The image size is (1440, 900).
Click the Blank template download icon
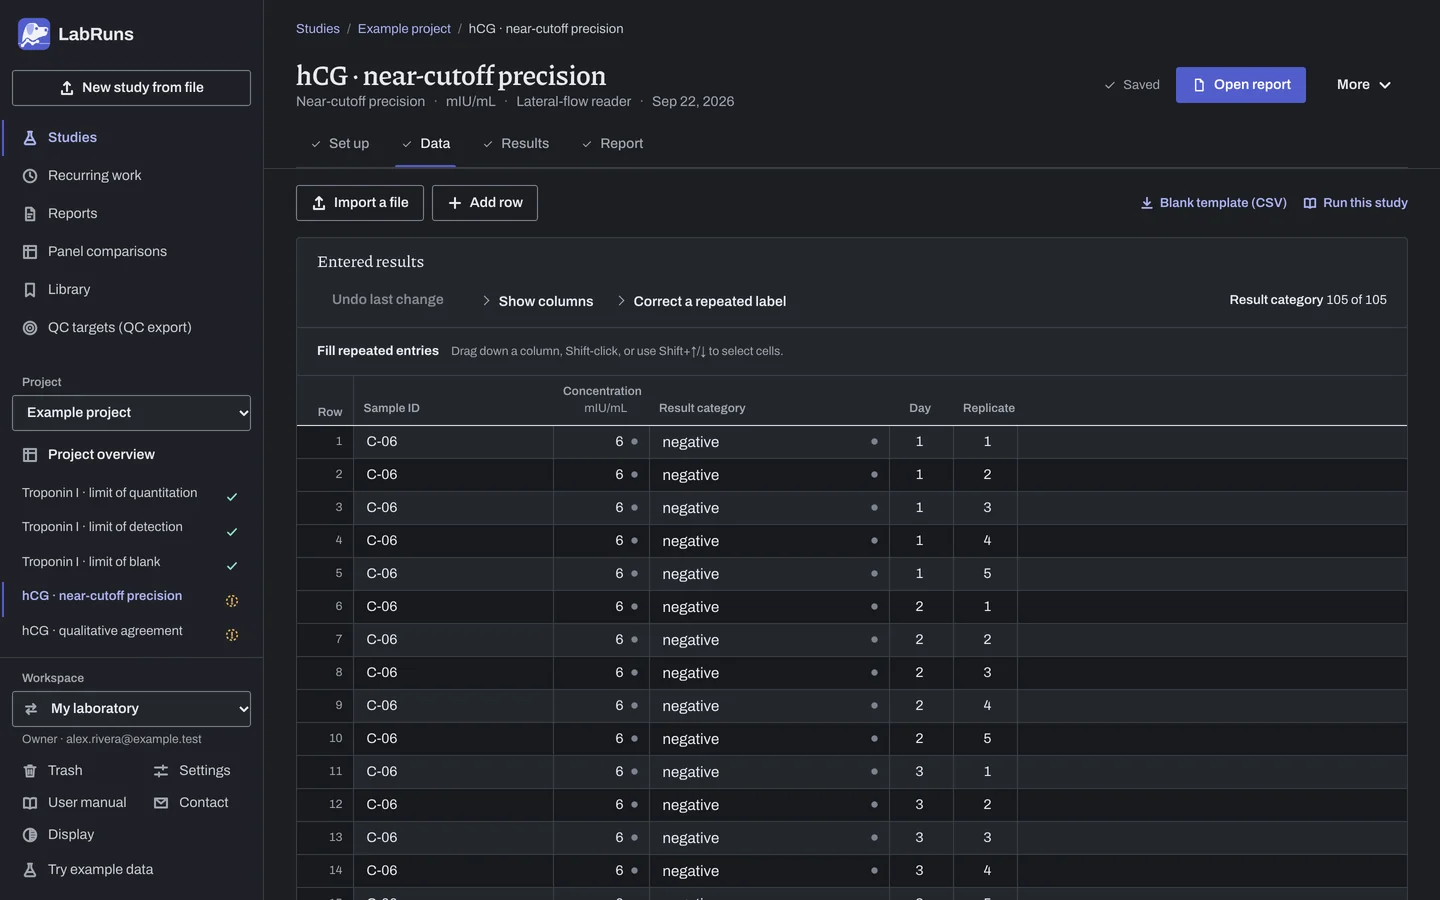pos(1147,203)
